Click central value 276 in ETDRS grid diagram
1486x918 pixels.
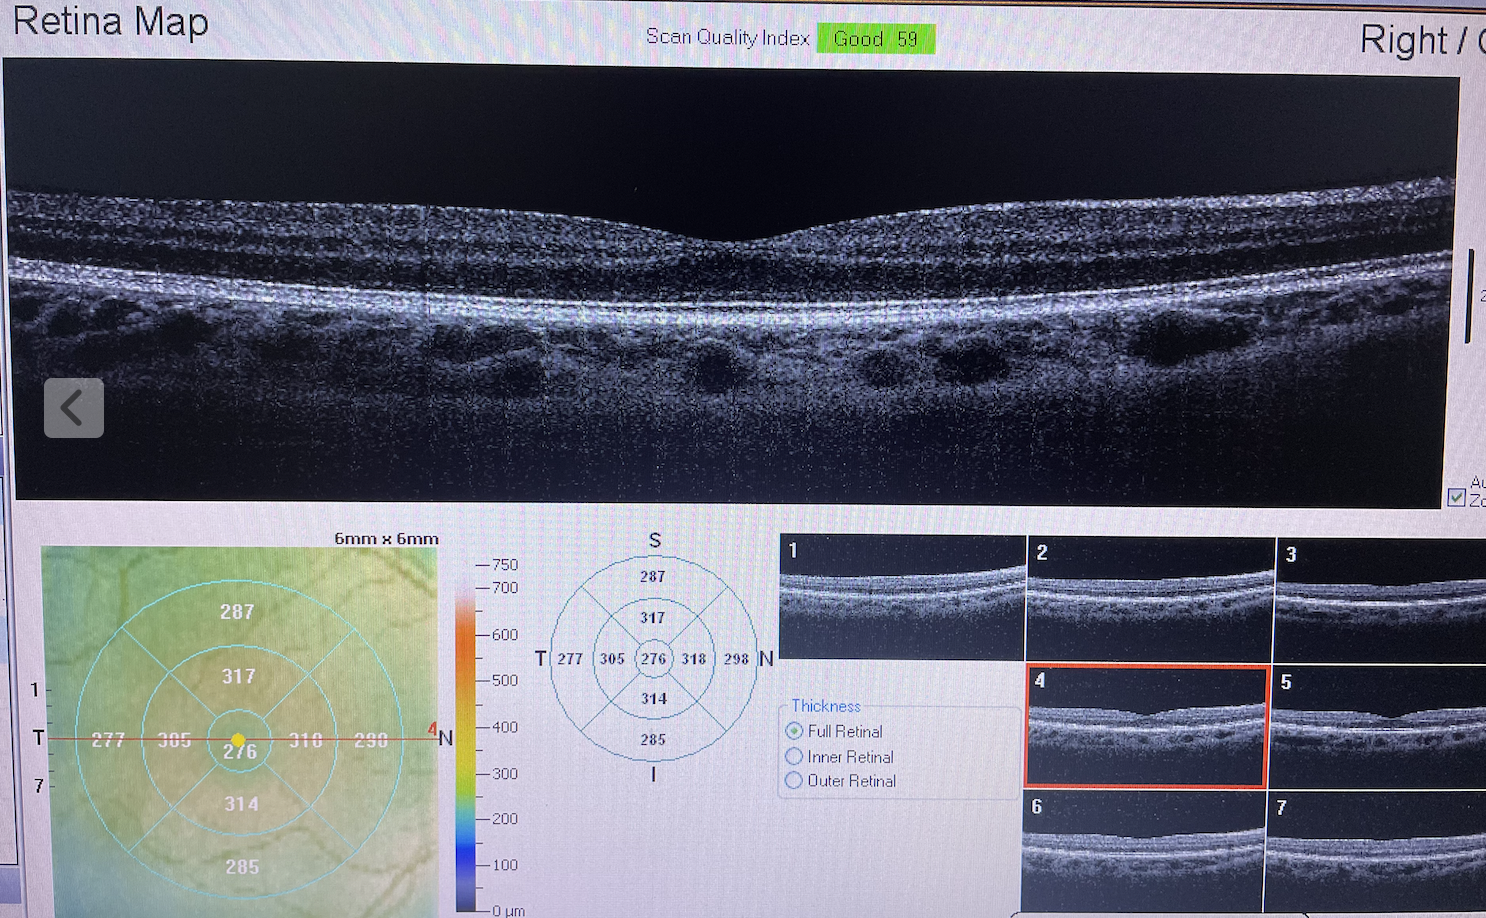[653, 658]
